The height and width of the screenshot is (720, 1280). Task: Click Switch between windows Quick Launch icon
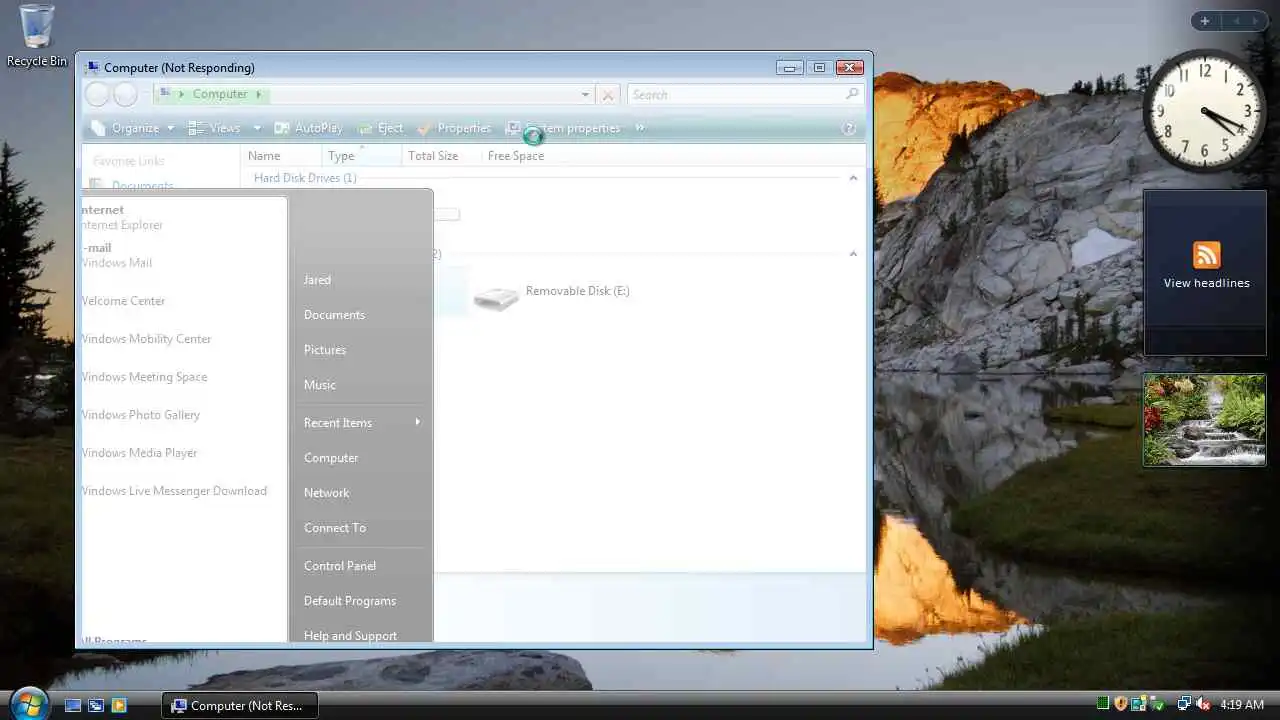96,705
